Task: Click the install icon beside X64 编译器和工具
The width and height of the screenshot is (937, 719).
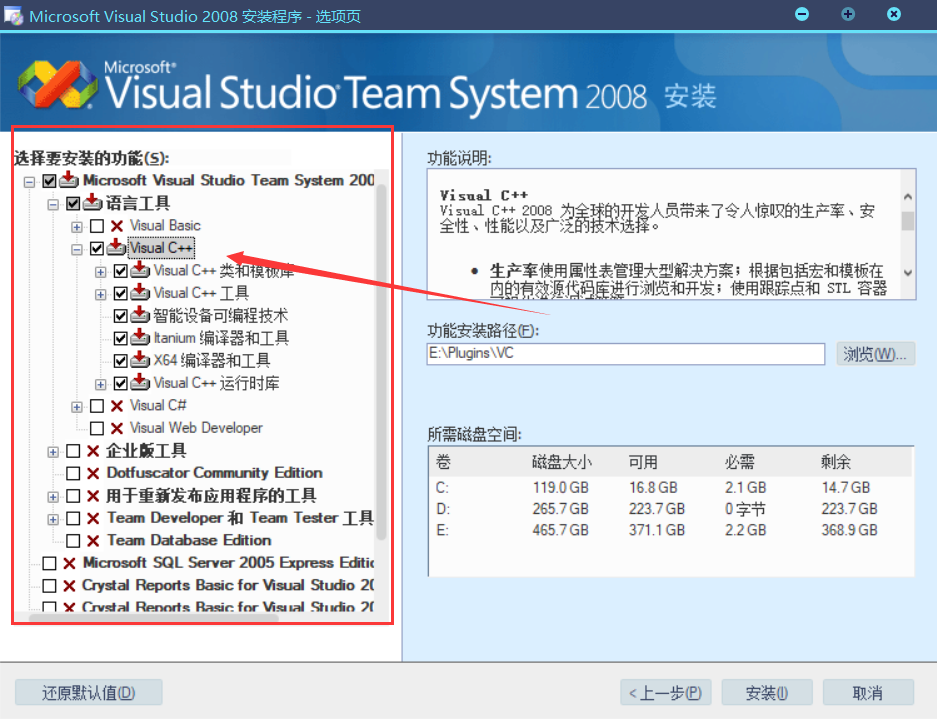Action: (x=140, y=360)
